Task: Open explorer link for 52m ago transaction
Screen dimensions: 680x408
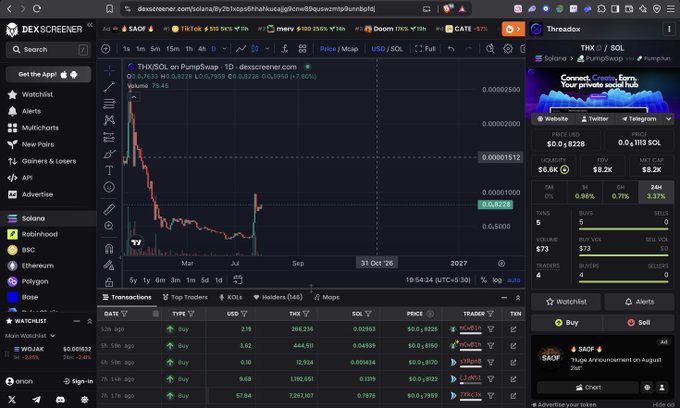Action: (x=513, y=329)
